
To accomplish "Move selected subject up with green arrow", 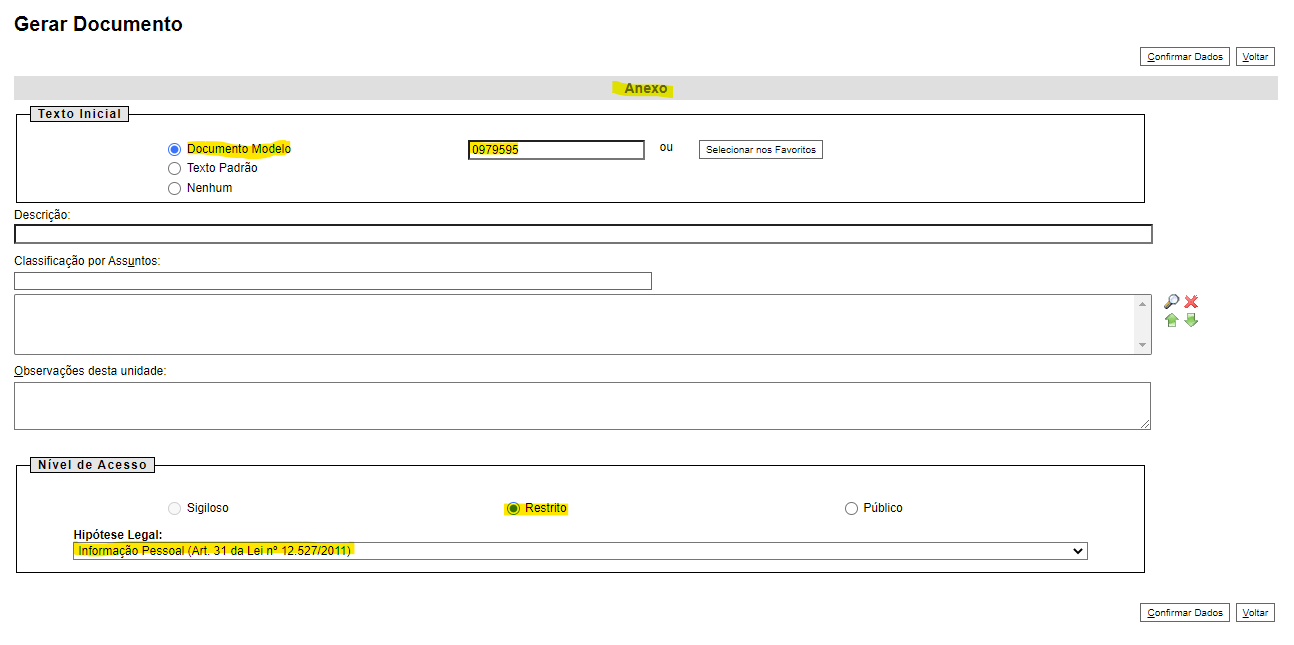I will [1171, 320].
